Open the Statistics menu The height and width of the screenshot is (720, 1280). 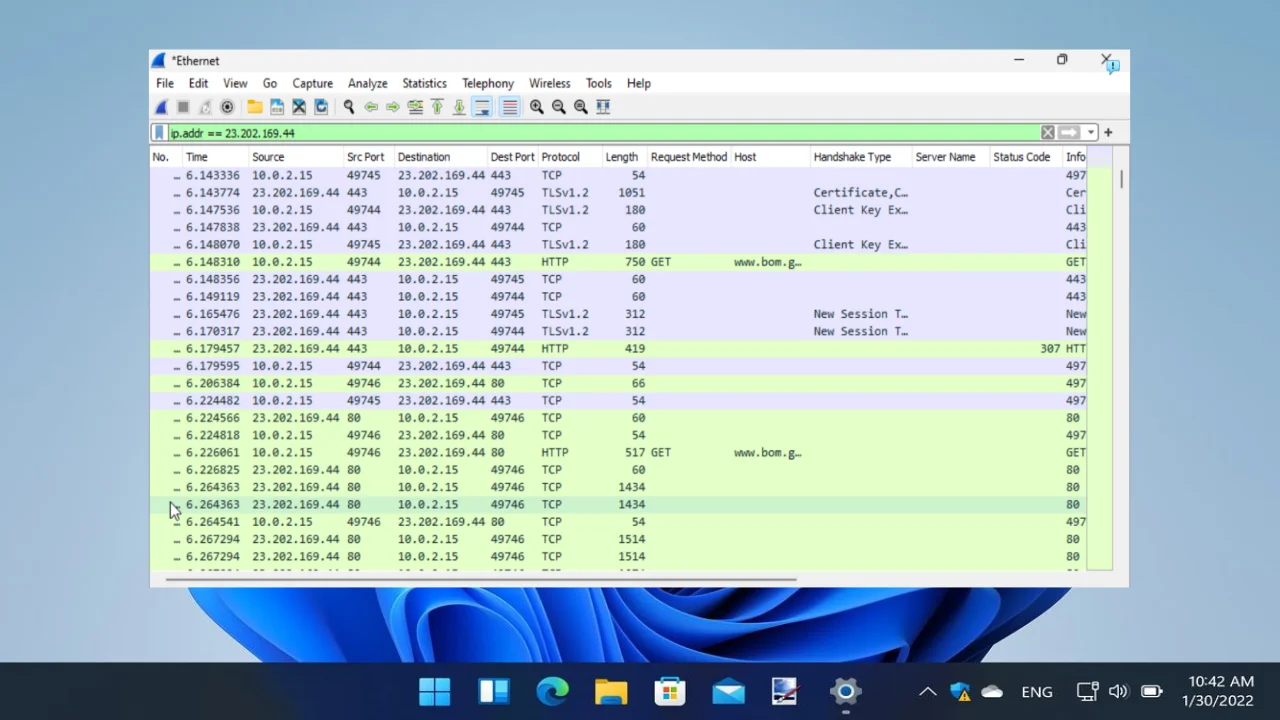[424, 83]
